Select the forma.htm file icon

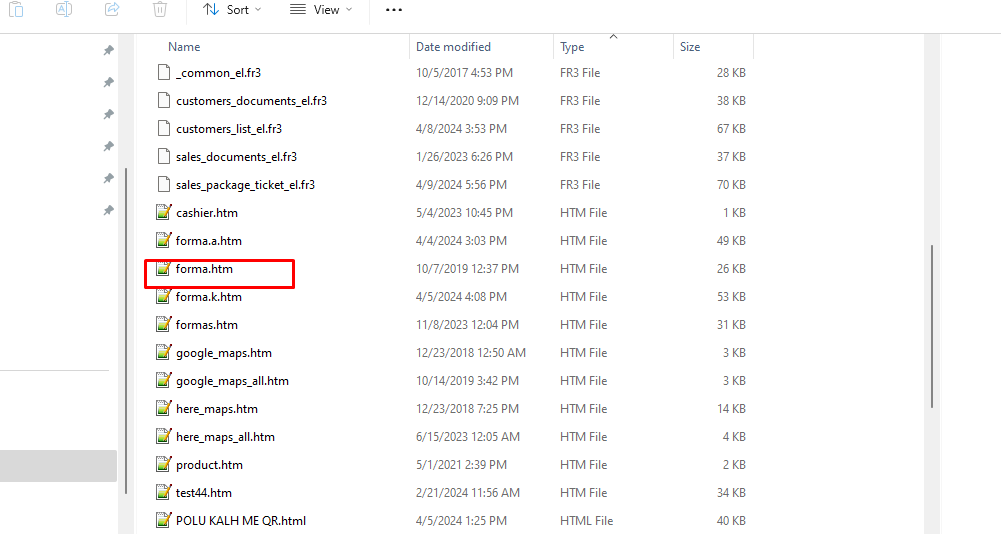coord(163,268)
